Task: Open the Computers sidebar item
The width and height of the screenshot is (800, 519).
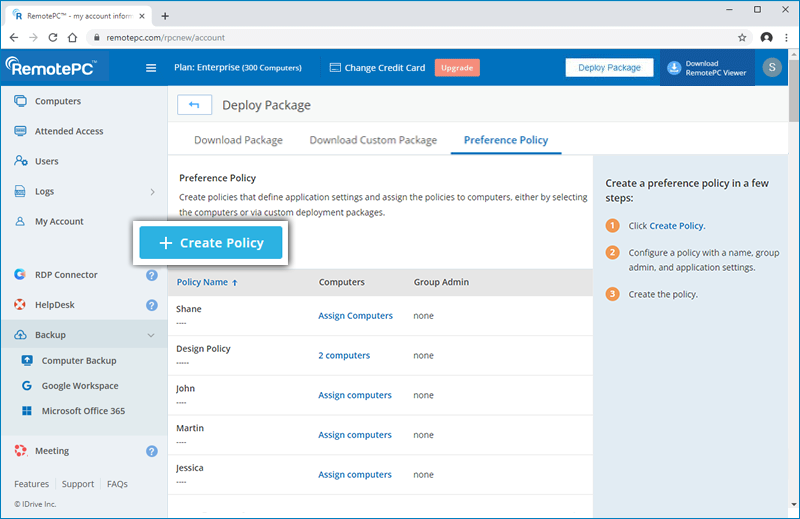Action: pyautogui.click(x=57, y=101)
